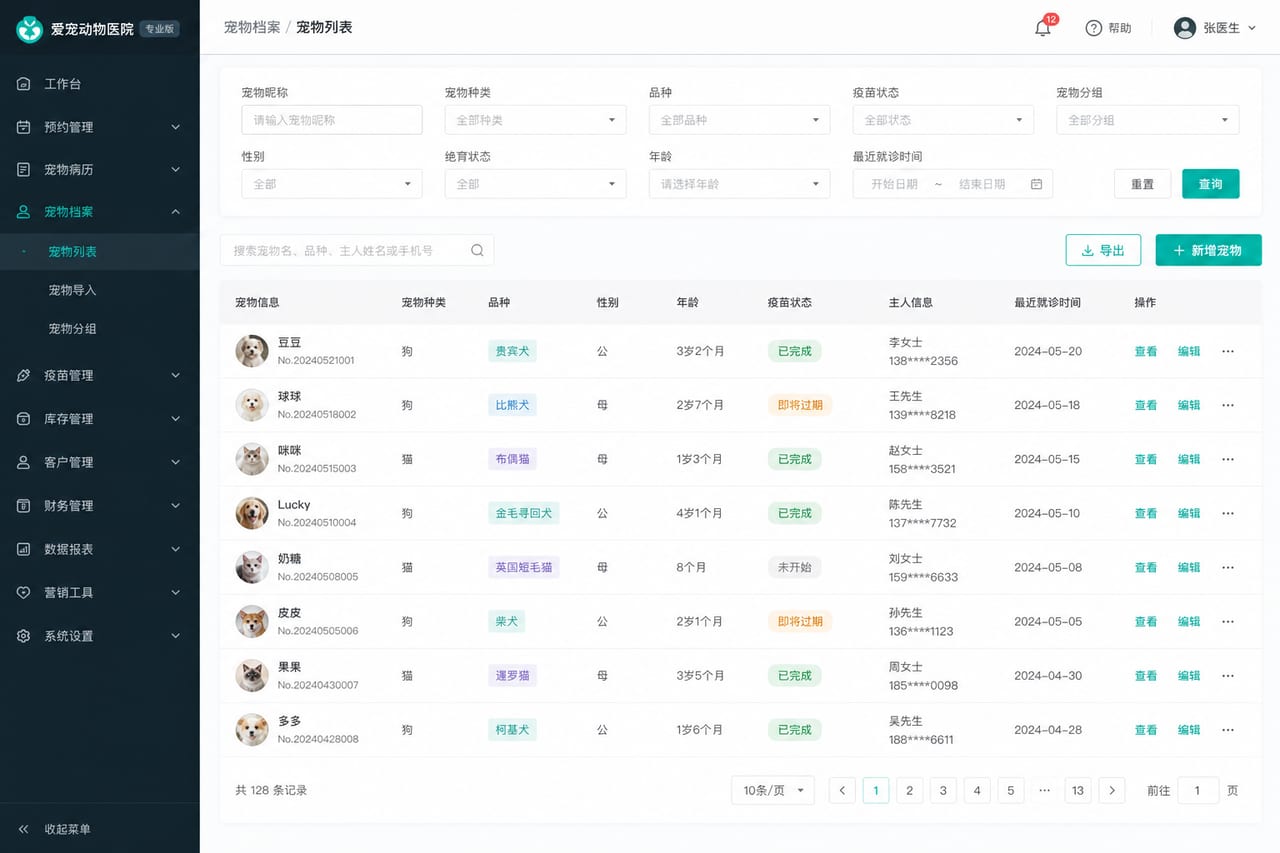The height and width of the screenshot is (853, 1280).
Task: Open more actions for 球球 row
Action: [1228, 405]
